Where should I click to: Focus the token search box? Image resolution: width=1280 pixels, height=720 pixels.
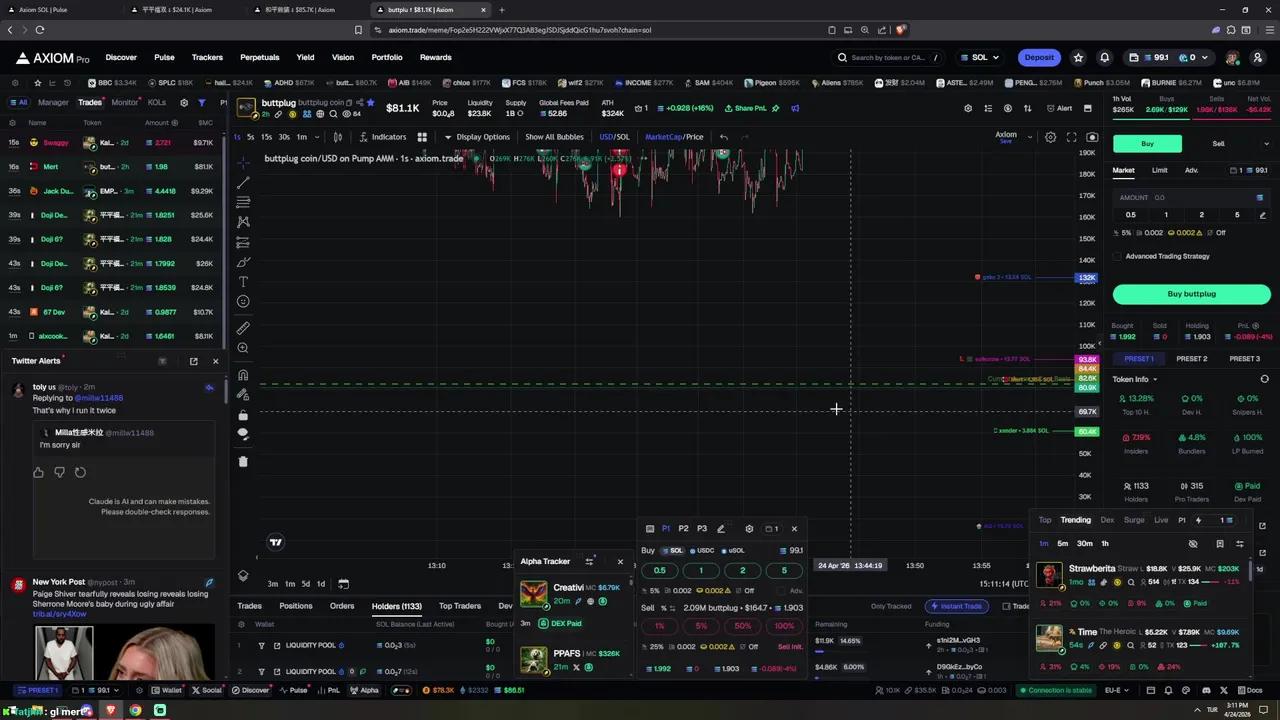pos(887,57)
